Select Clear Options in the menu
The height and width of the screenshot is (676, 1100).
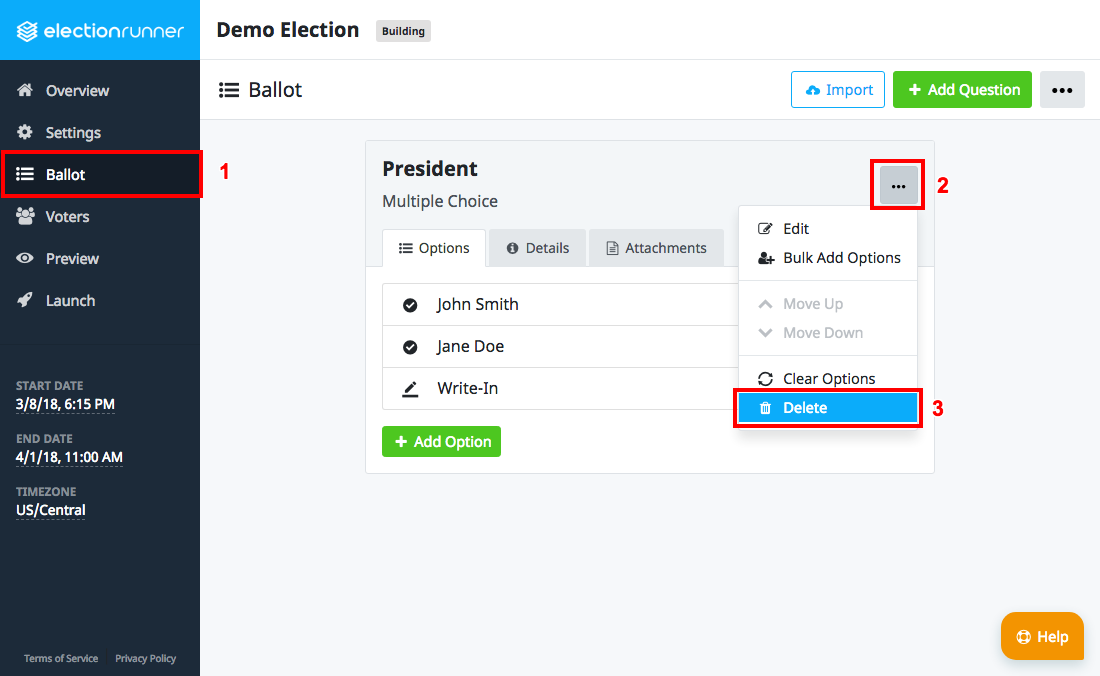(x=828, y=379)
